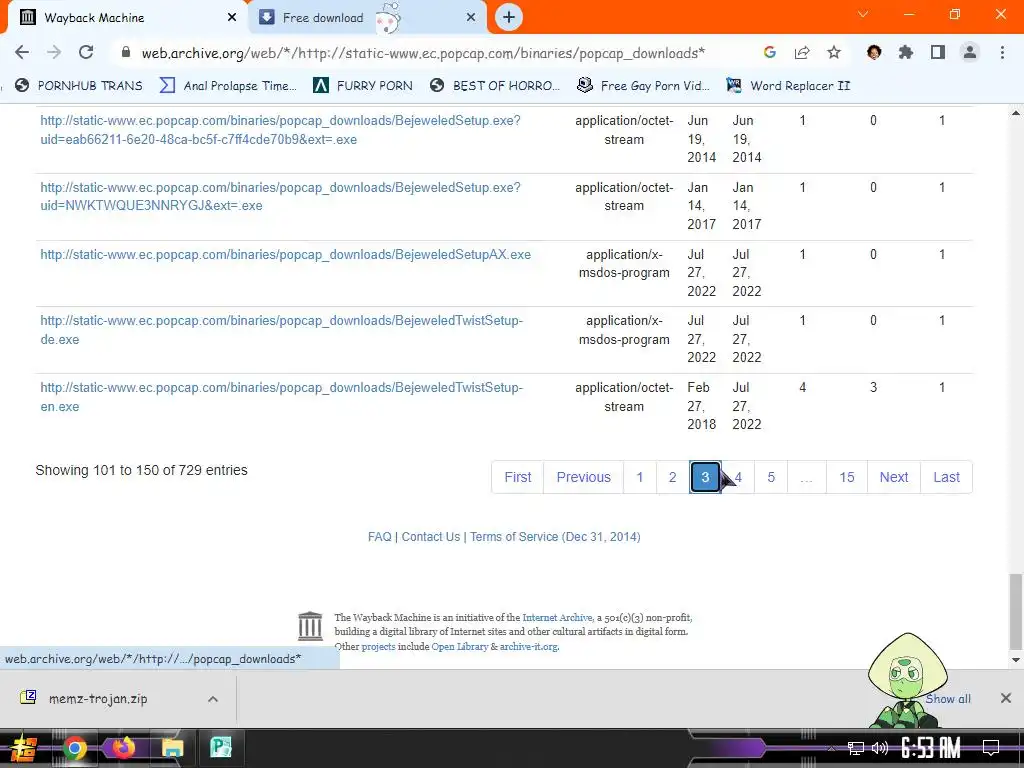The image size is (1024, 768).
Task: Open the notification center icon
Action: coord(991,748)
